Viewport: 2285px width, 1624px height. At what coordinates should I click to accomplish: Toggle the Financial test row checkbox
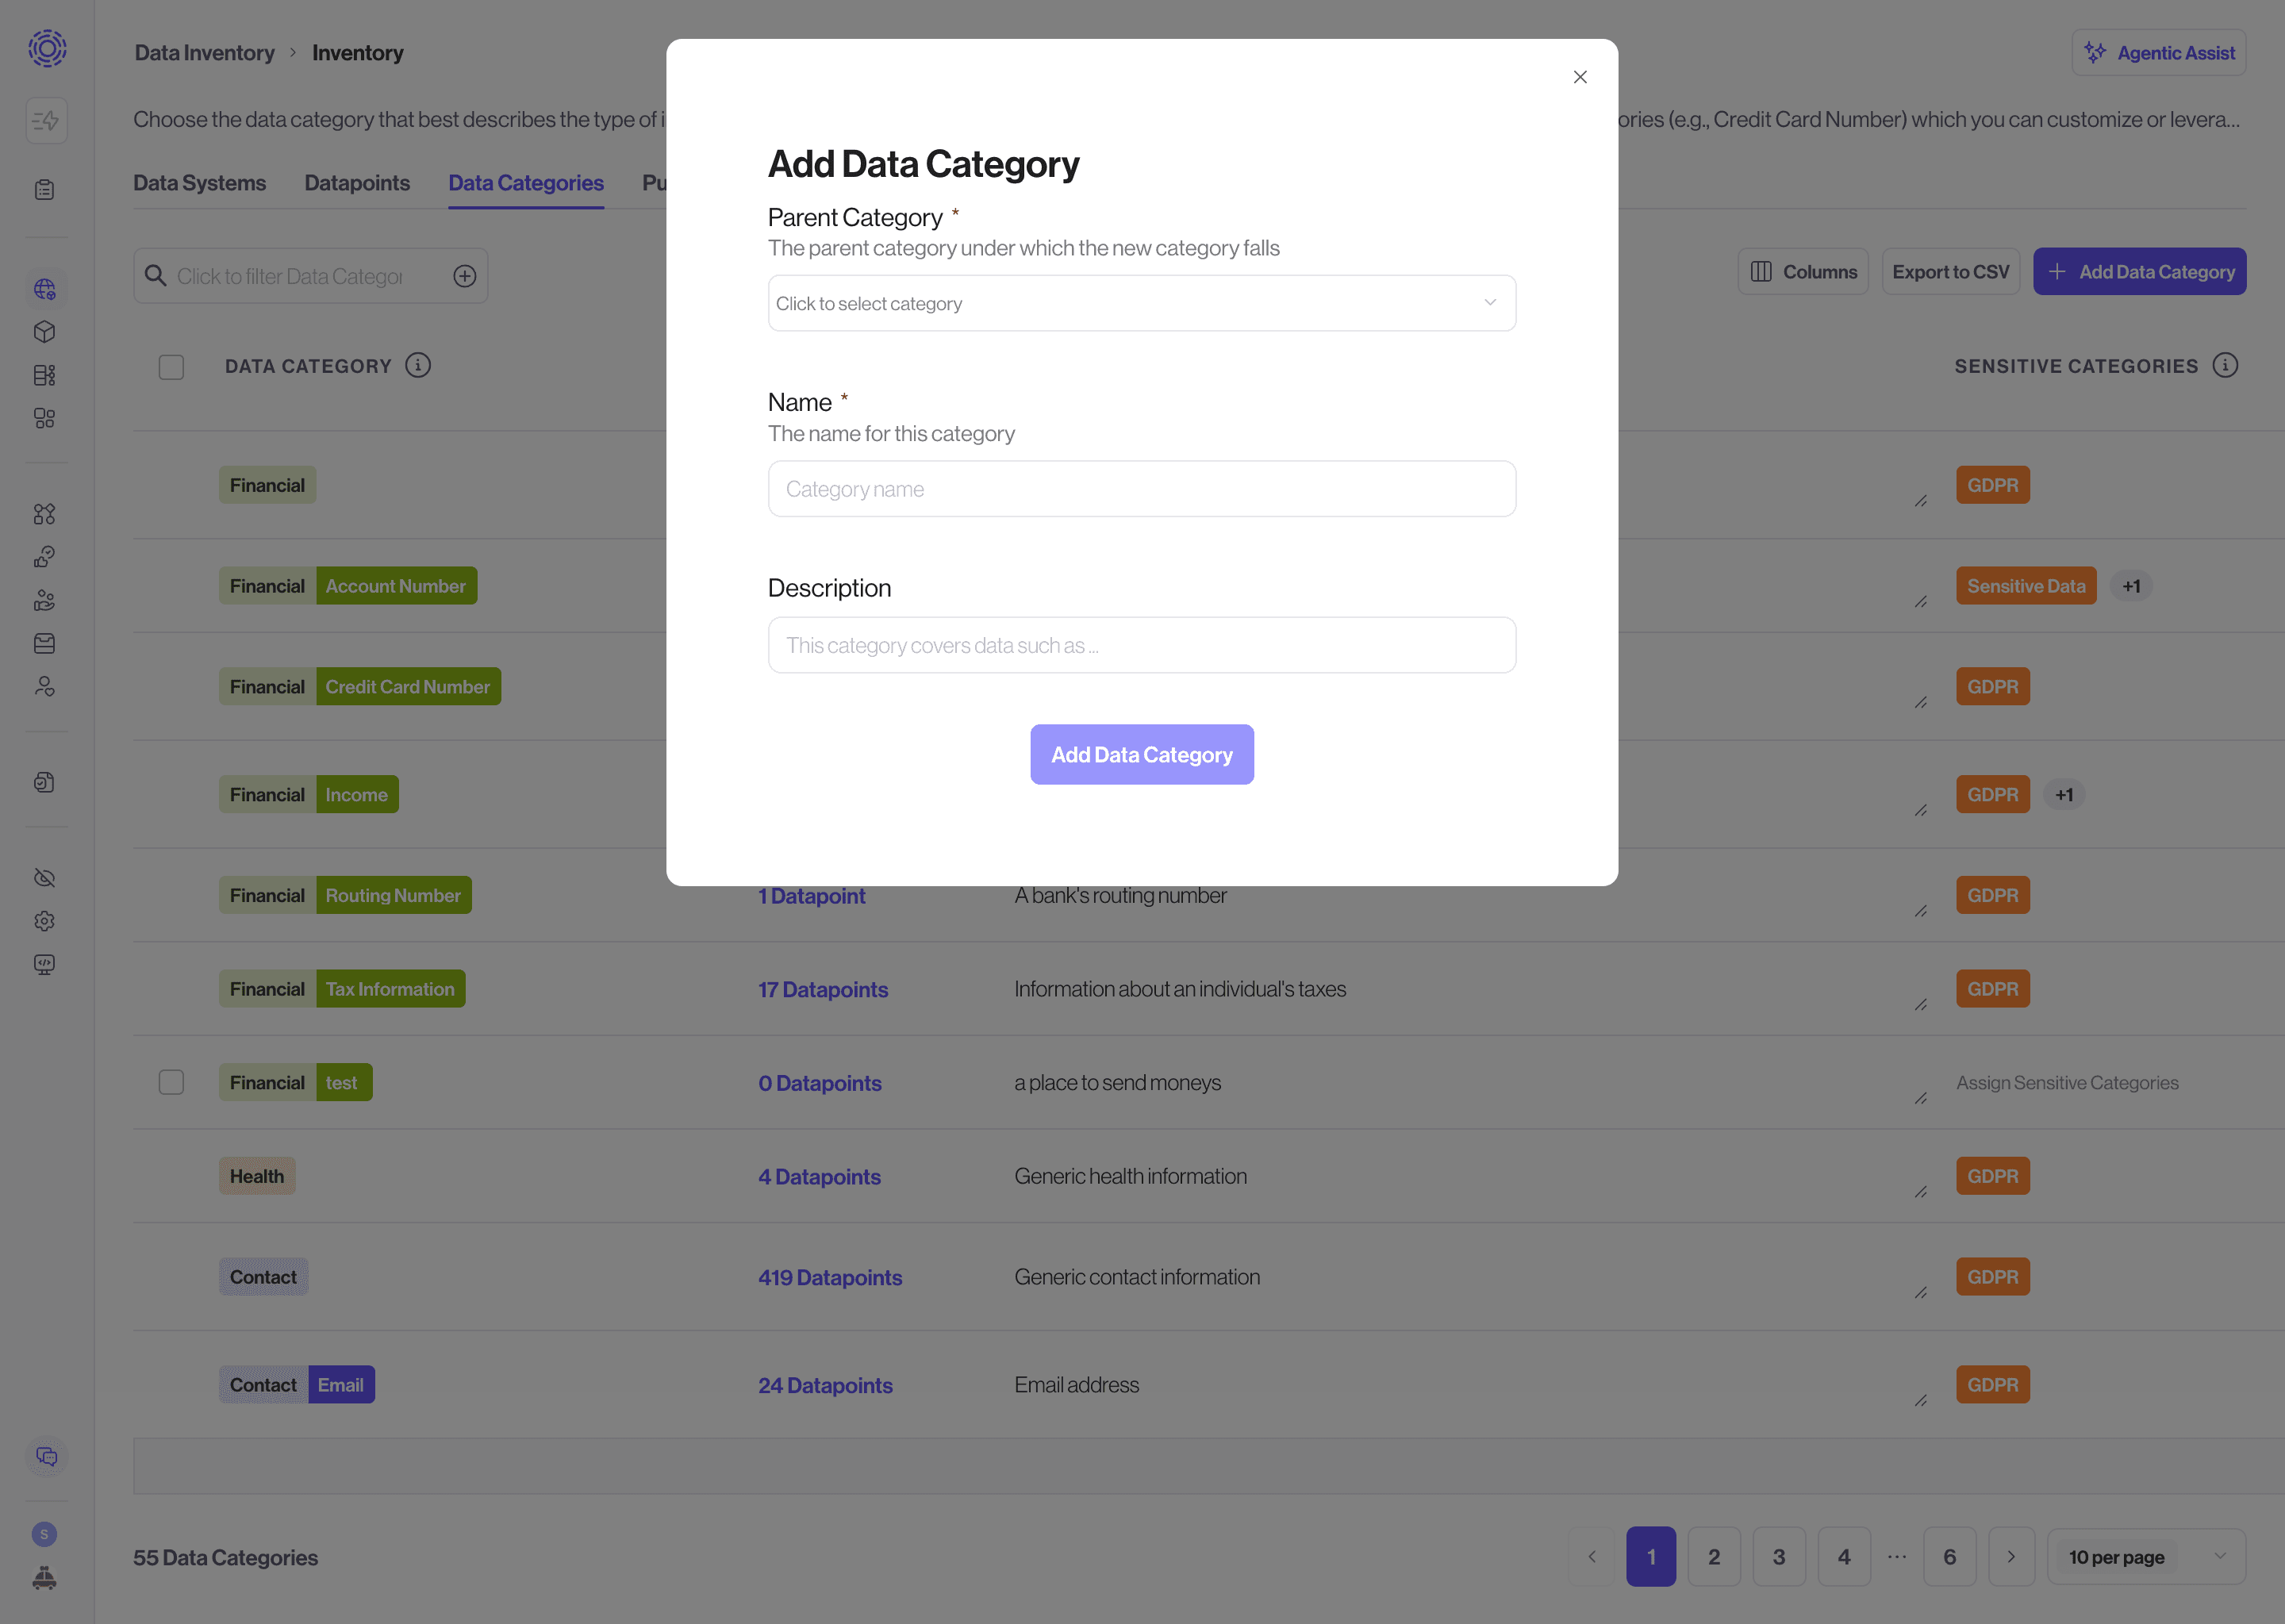click(x=171, y=1083)
